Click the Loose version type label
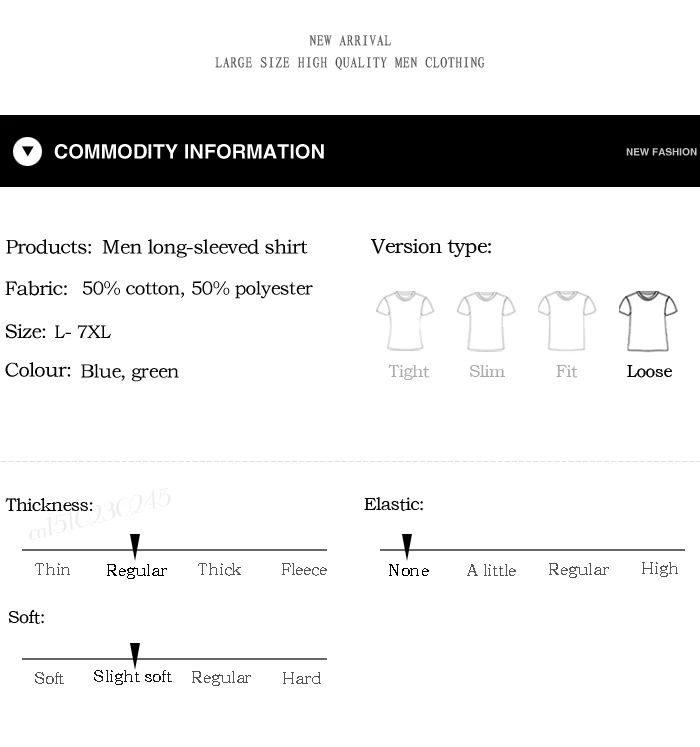This screenshot has height=747, width=700. (x=649, y=371)
